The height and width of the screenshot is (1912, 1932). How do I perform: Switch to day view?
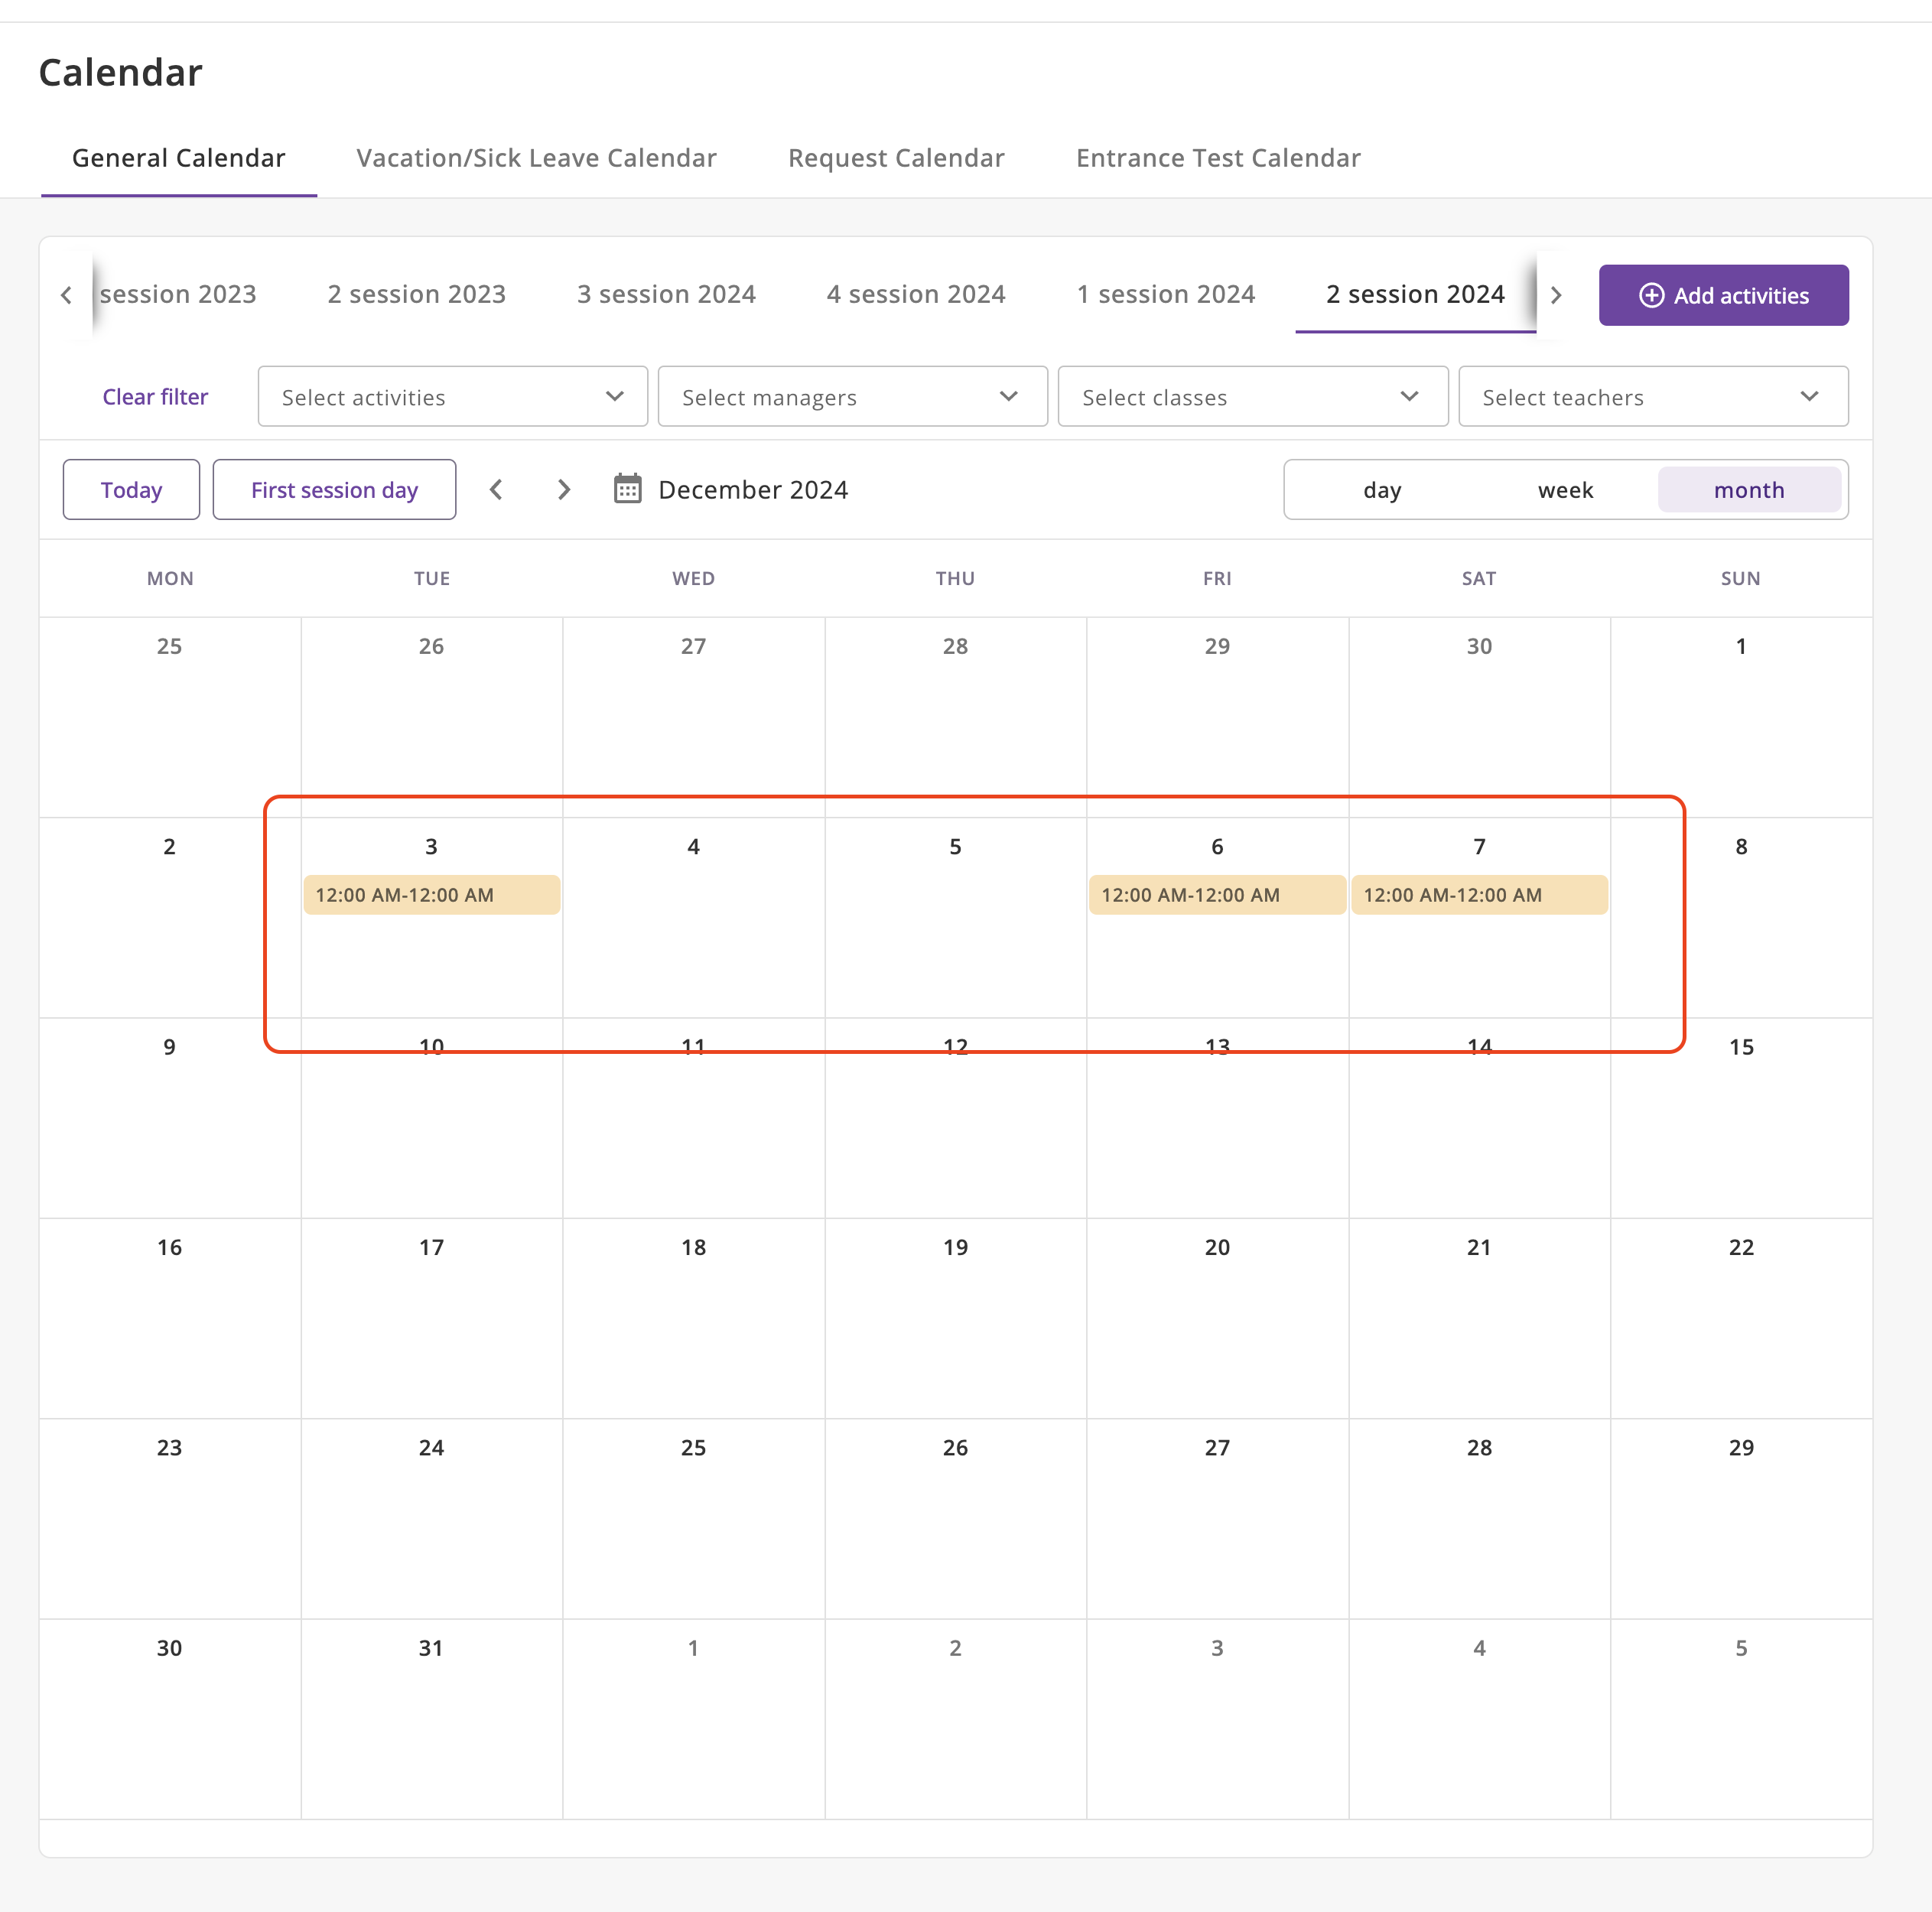pyautogui.click(x=1381, y=490)
